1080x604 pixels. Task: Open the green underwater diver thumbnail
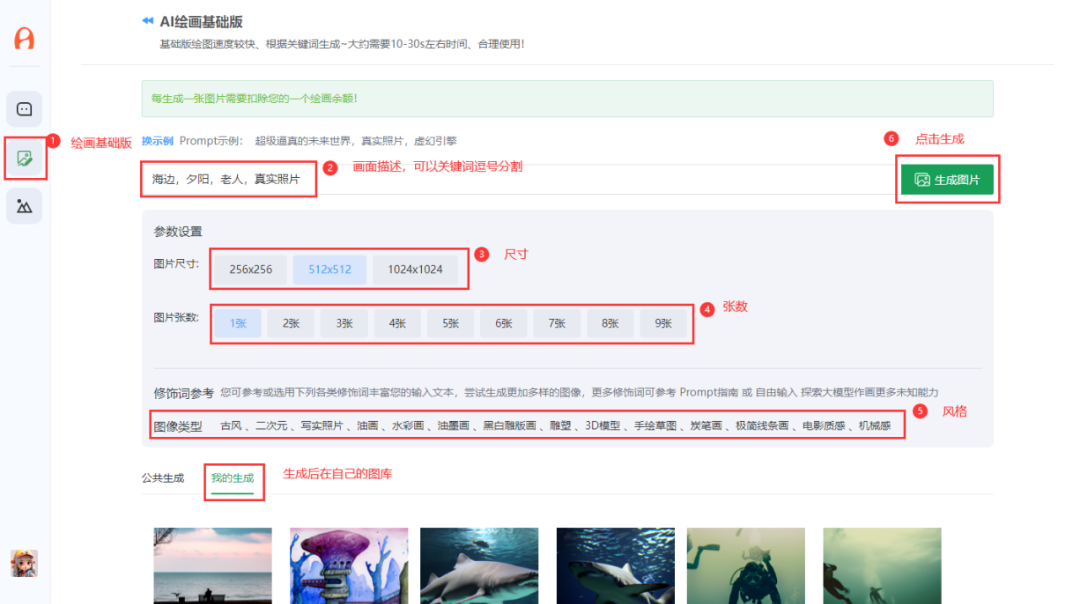[745, 566]
